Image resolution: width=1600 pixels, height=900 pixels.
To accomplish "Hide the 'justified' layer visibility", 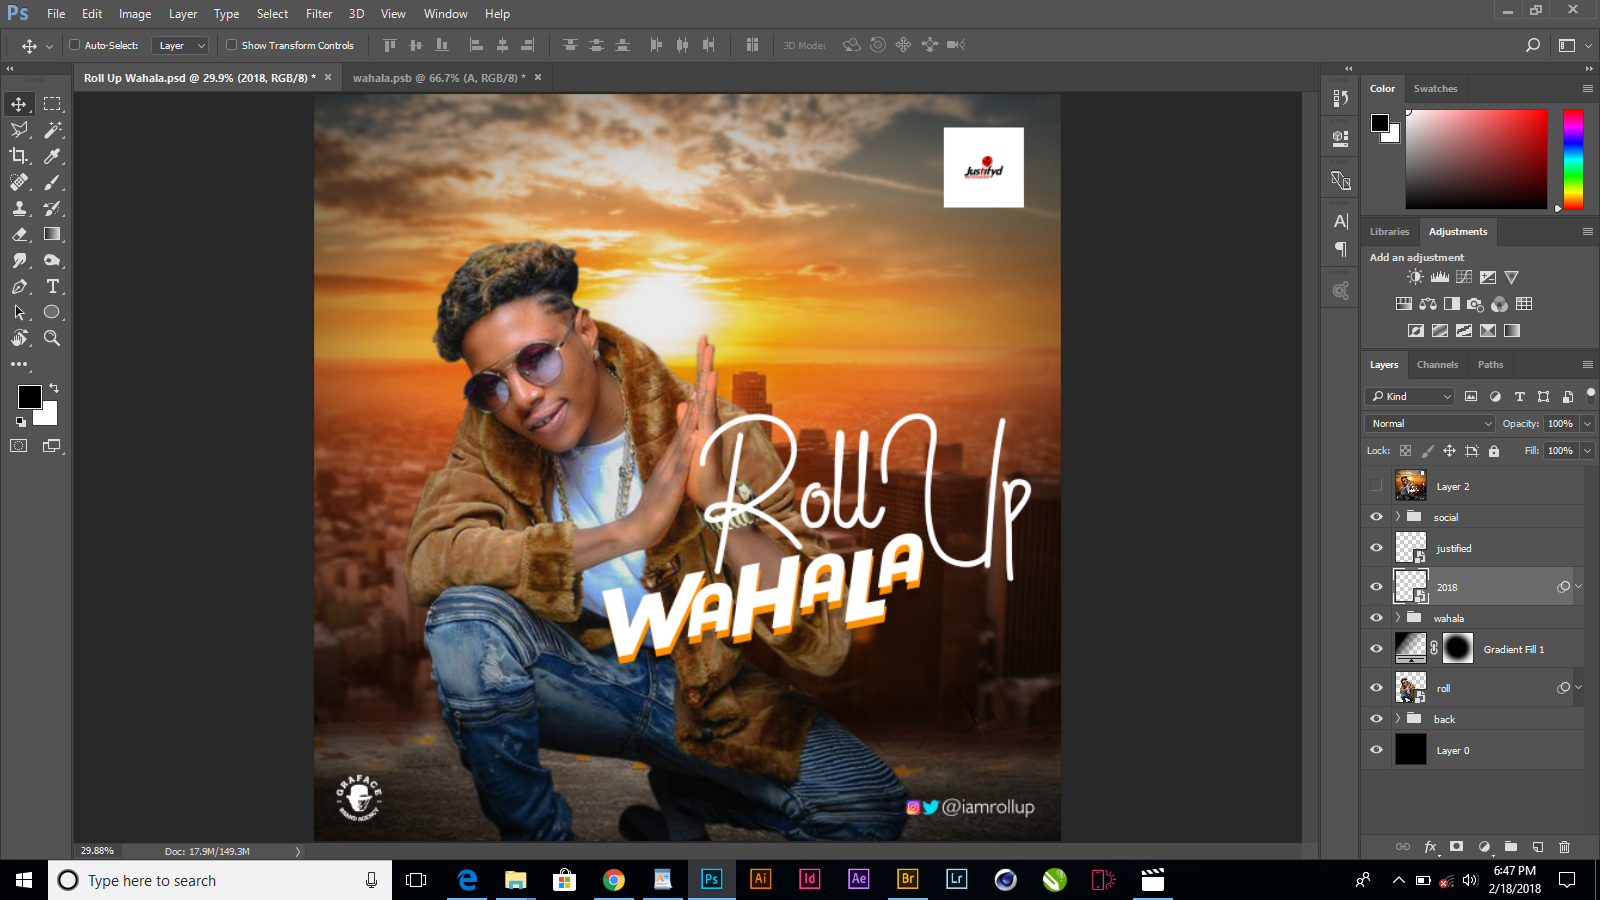I will pos(1377,547).
